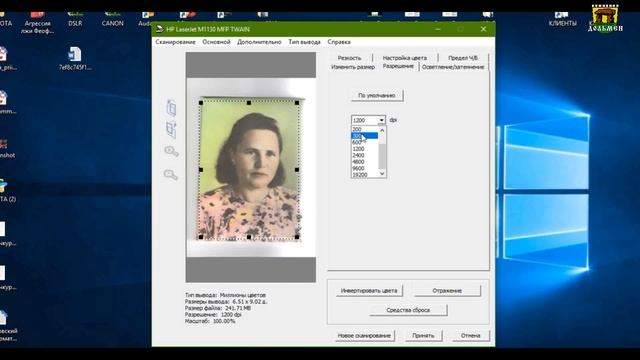This screenshot has width=640, height=360.
Task: Click the scanner icon in the title bar
Action: click(x=160, y=29)
